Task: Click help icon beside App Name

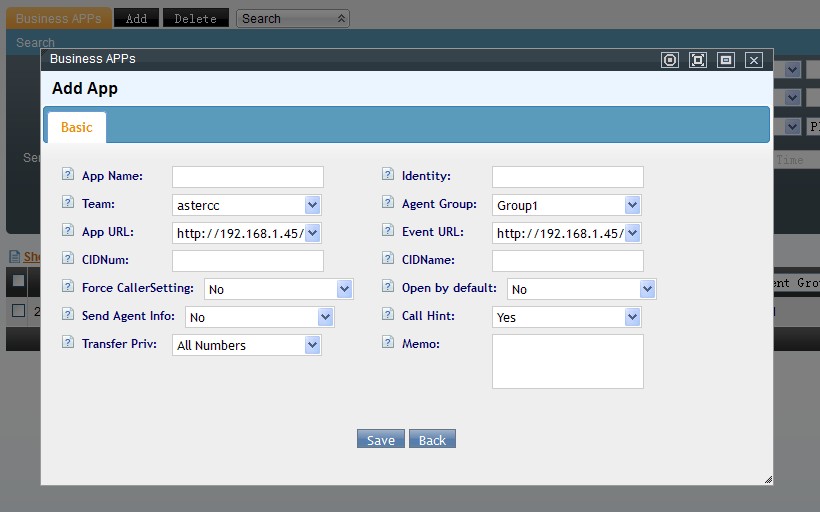Action: click(x=68, y=174)
